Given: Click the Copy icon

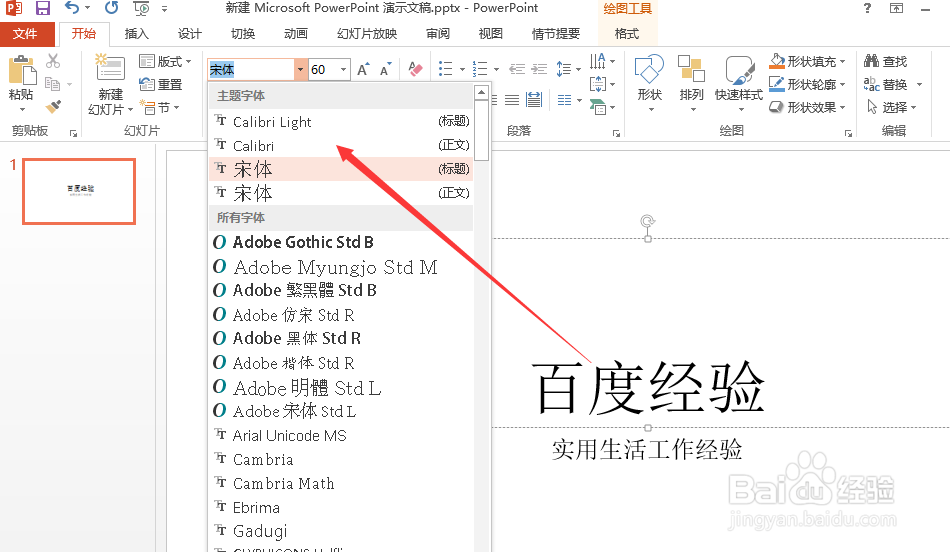Looking at the screenshot, I should (53, 84).
